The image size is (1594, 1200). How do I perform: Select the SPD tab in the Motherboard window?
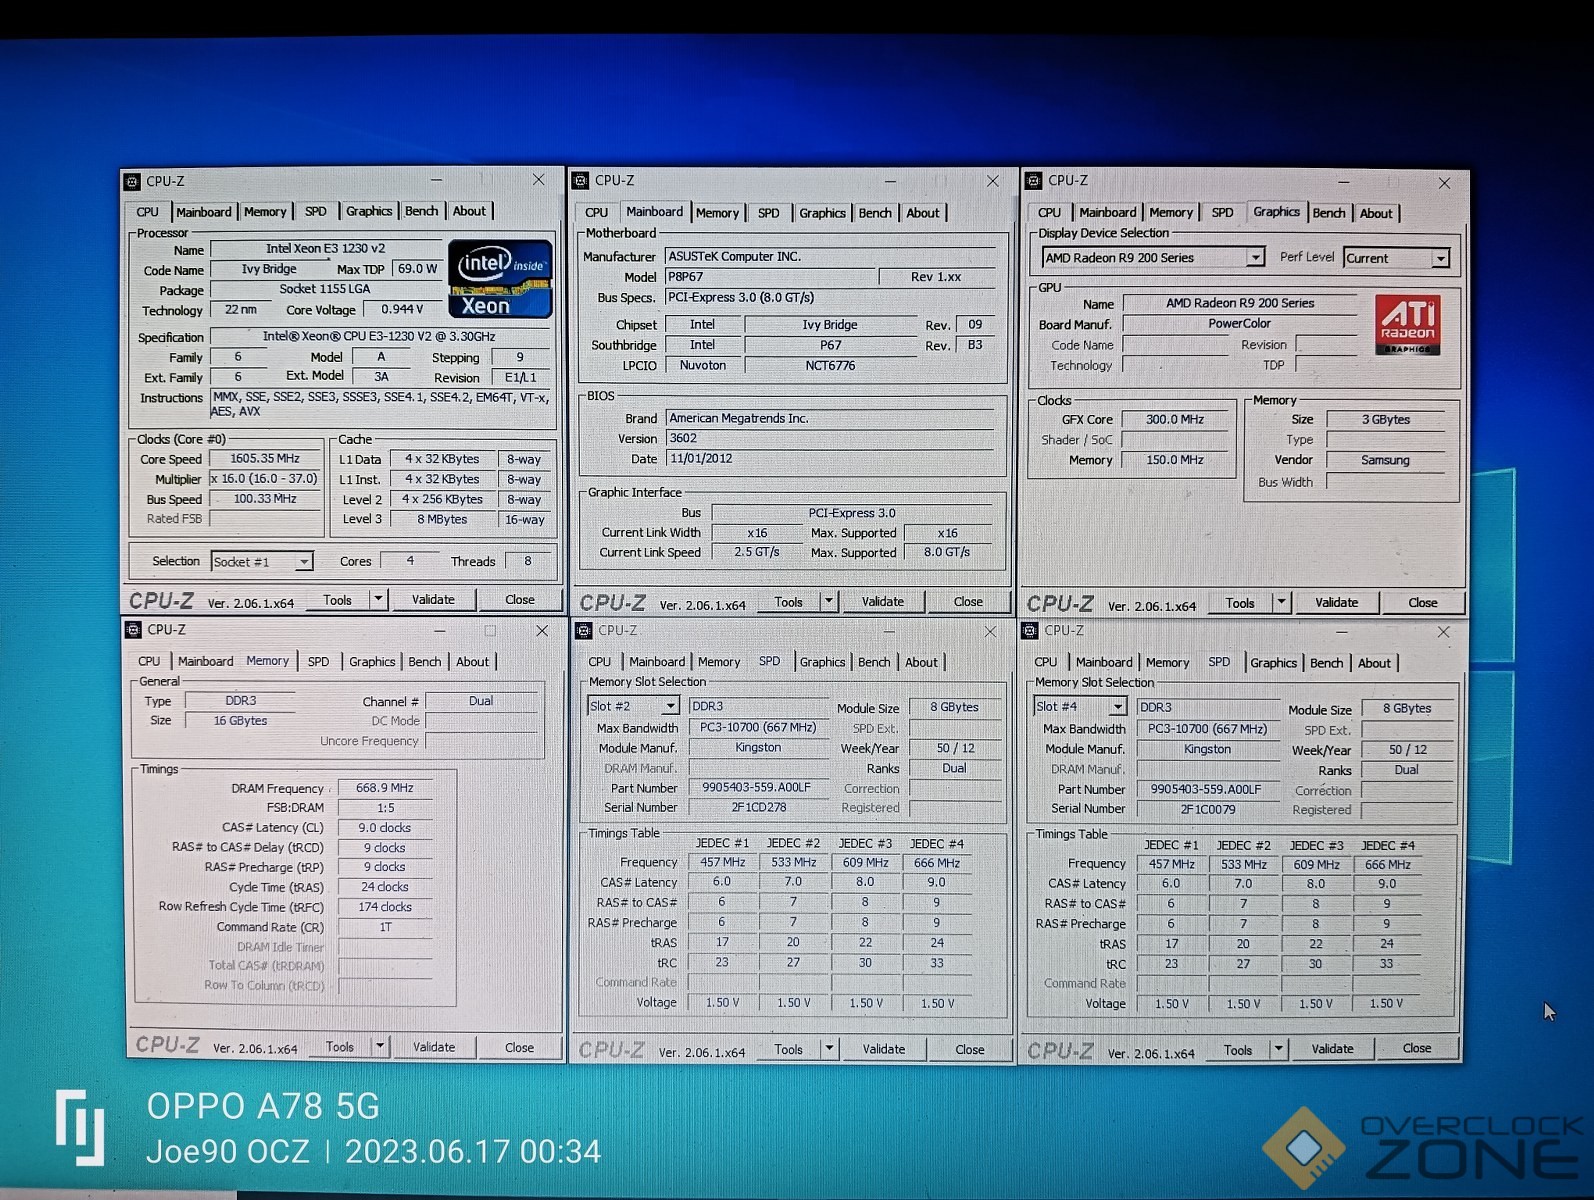coord(768,213)
